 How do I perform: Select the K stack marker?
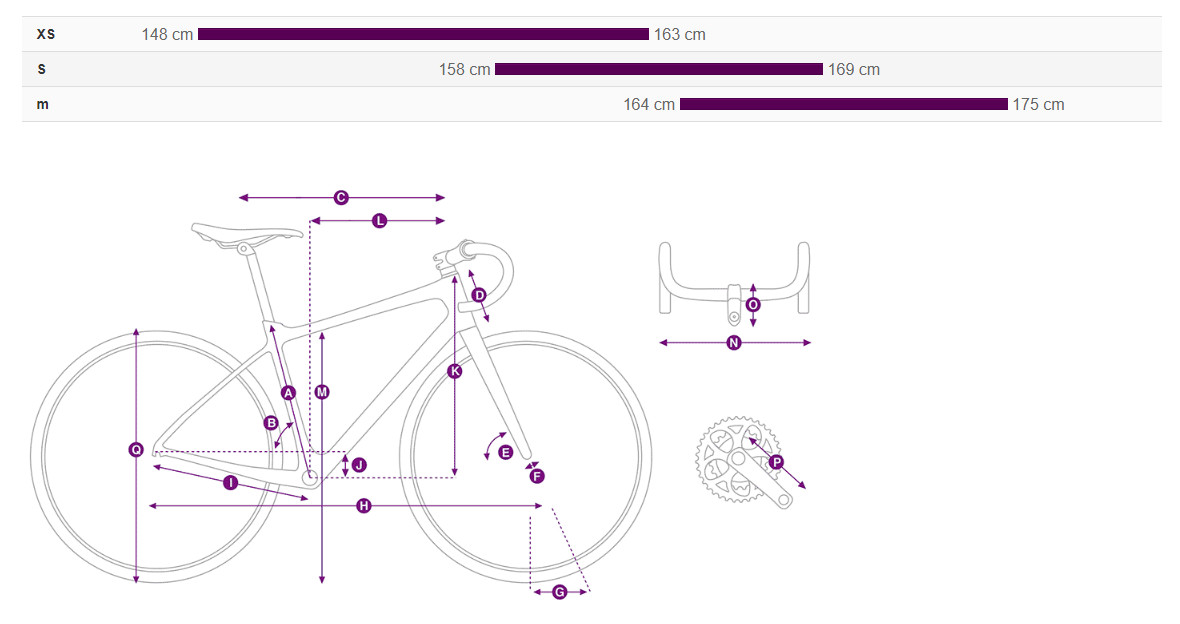(455, 371)
